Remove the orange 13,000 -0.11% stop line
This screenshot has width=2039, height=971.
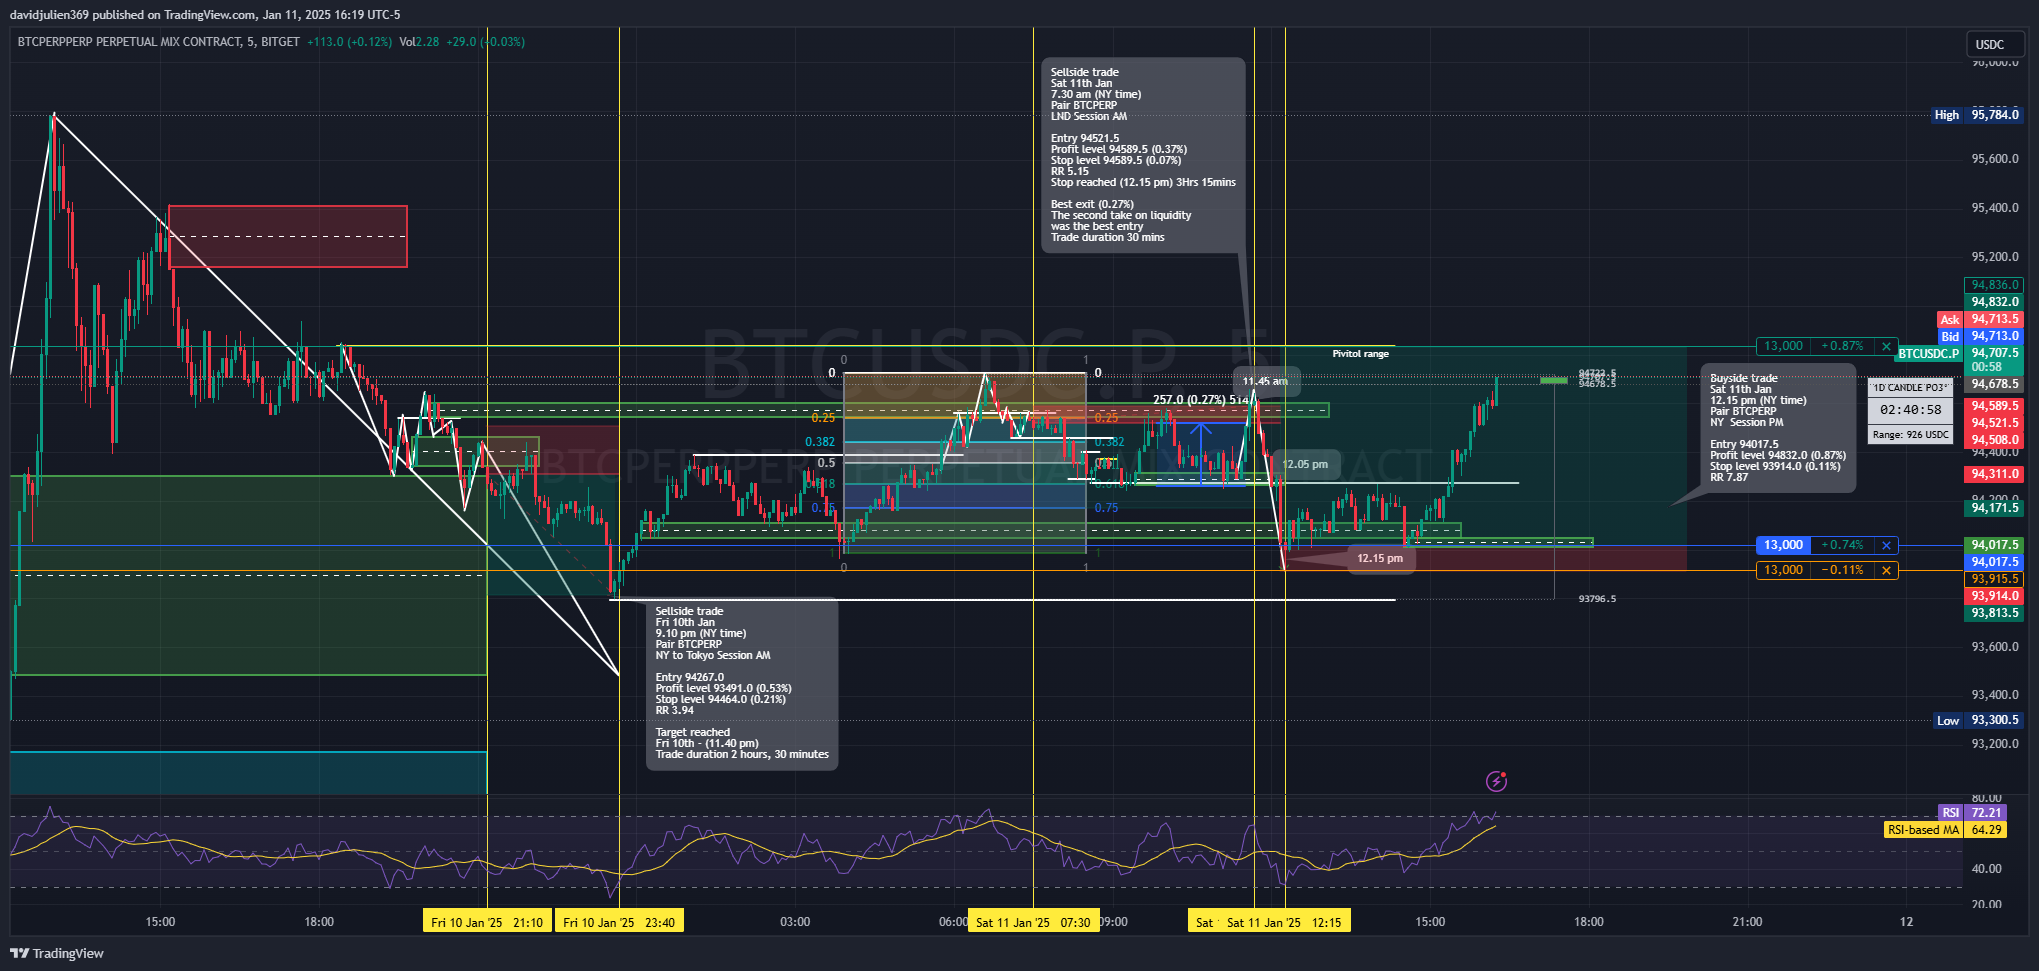click(1886, 570)
